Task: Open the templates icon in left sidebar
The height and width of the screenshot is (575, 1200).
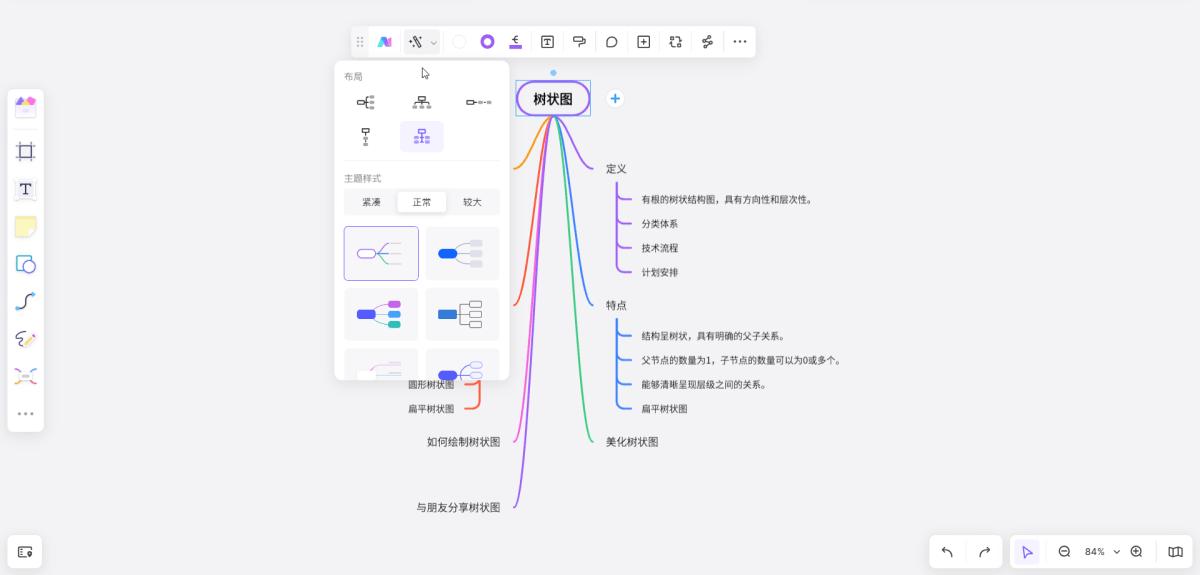Action: point(25,107)
